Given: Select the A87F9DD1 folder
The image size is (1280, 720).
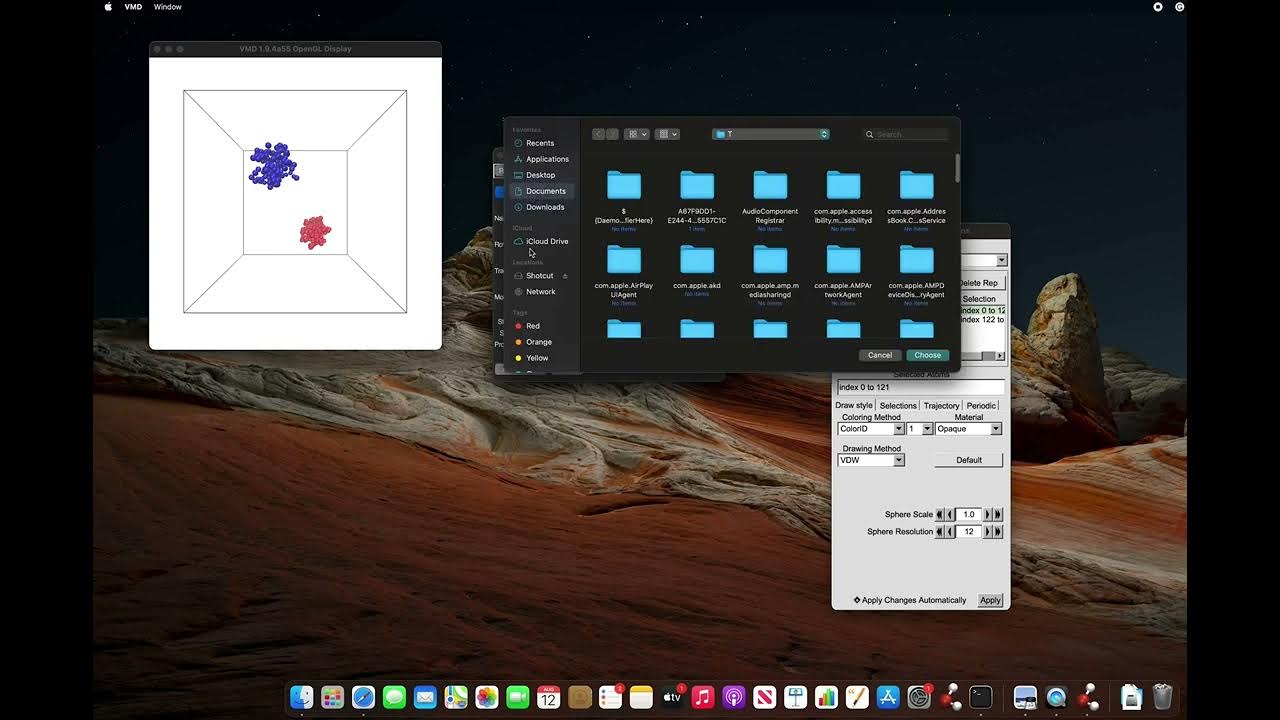Looking at the screenshot, I should (697, 198).
